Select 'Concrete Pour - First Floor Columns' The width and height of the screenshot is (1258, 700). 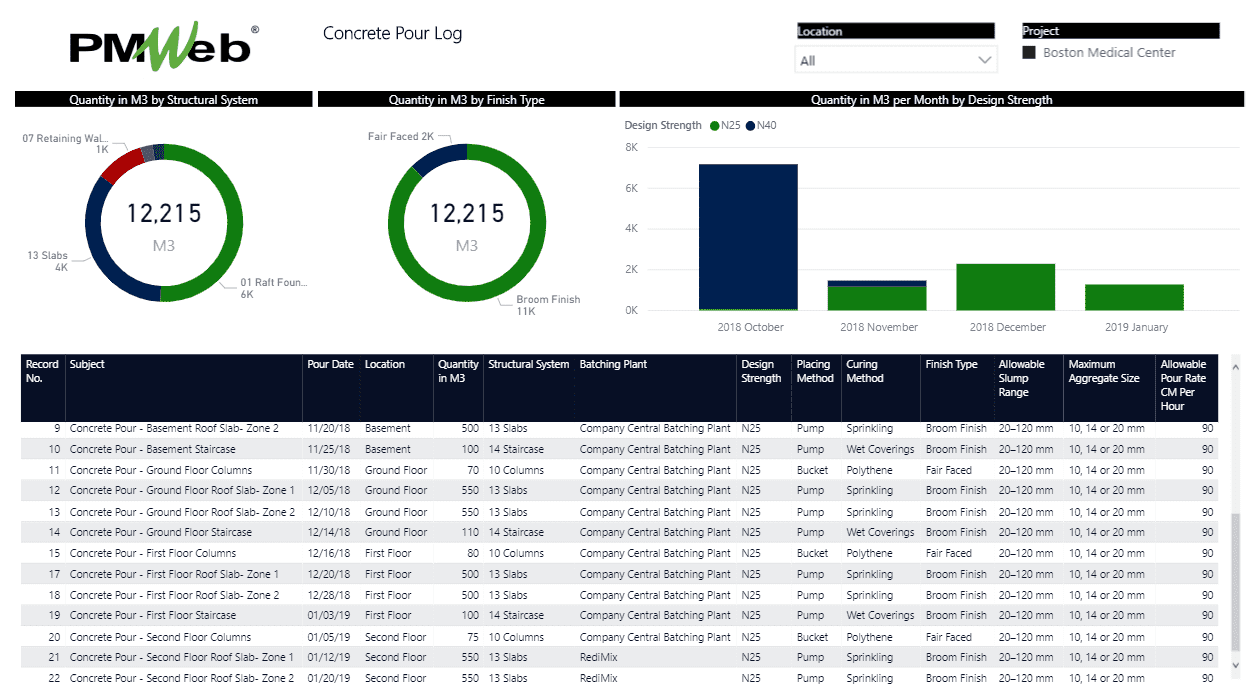click(153, 553)
